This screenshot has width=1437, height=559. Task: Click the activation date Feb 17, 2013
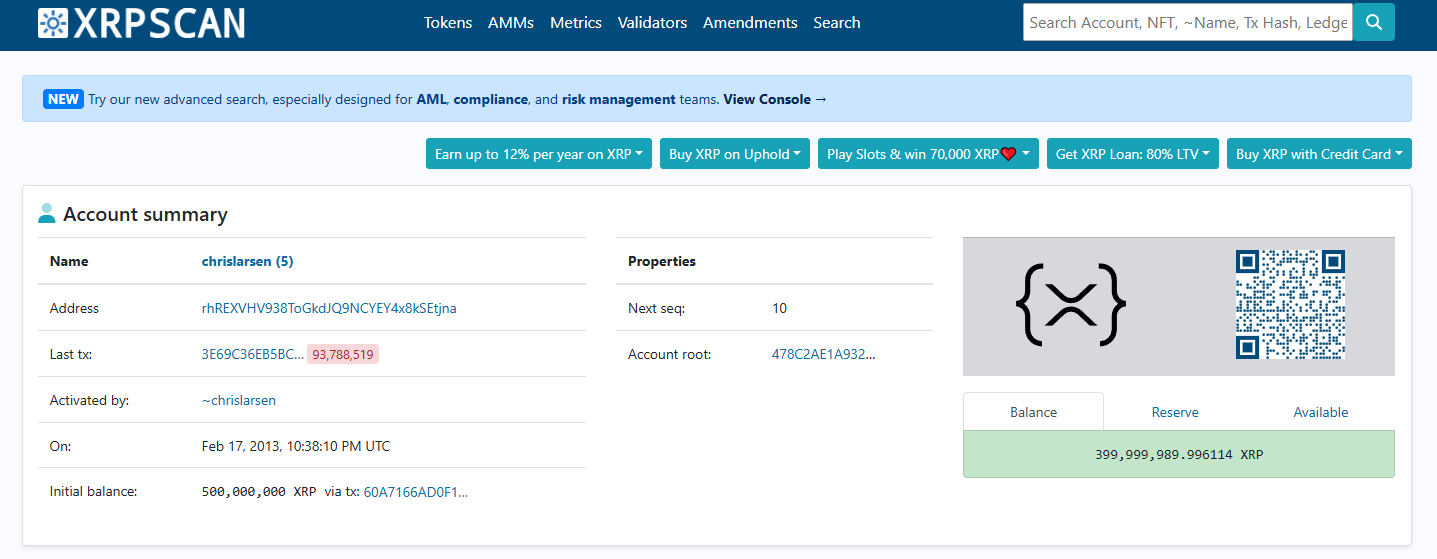click(x=296, y=446)
